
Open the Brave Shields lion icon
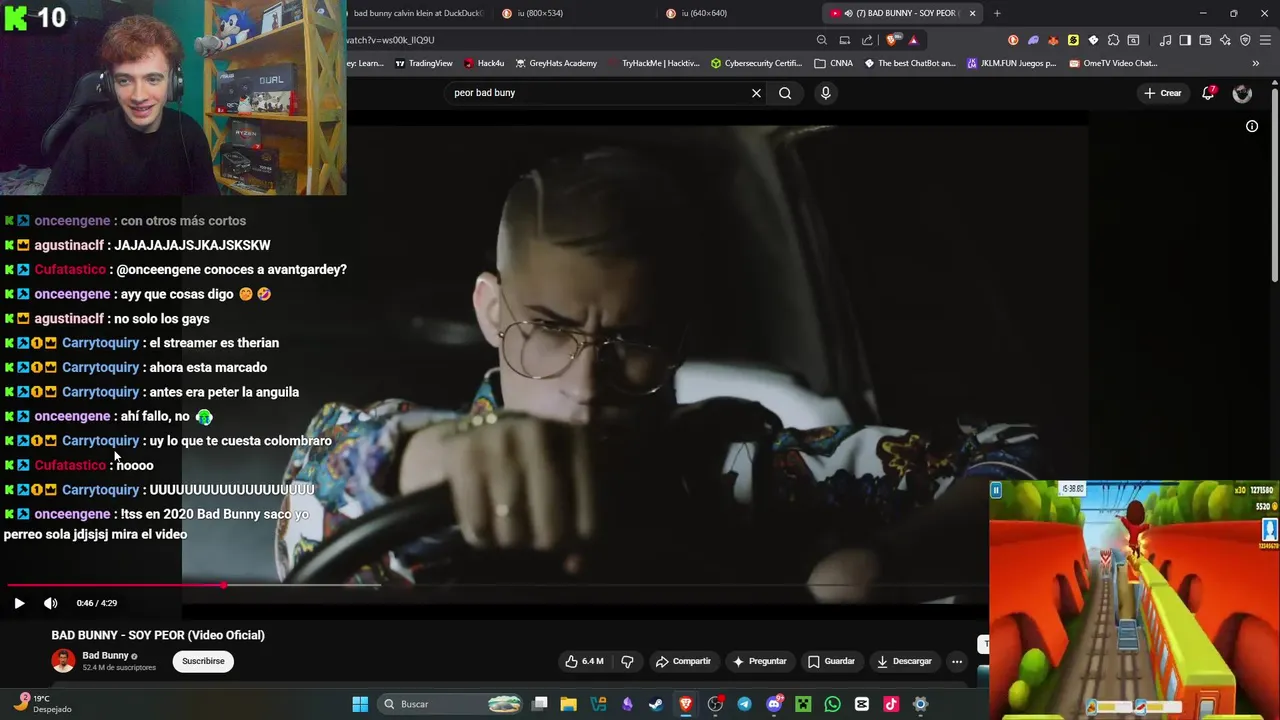[x=893, y=40]
